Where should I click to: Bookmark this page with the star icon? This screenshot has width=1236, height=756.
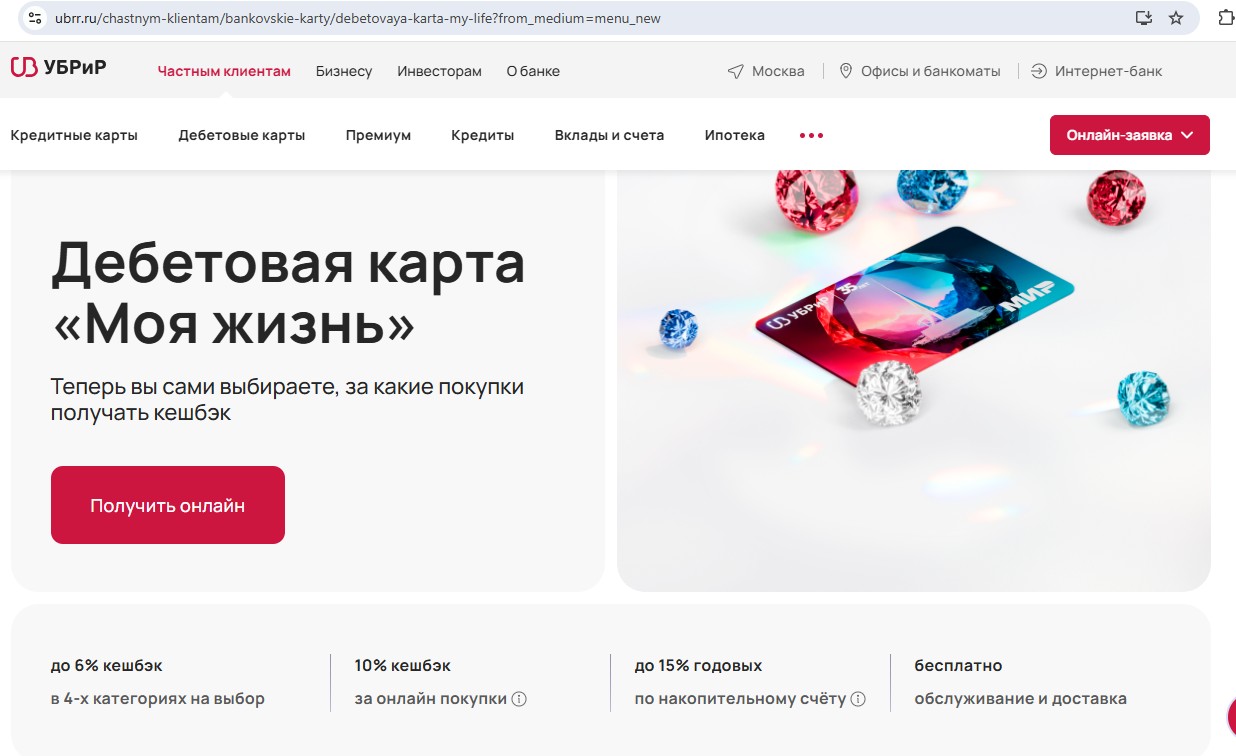pos(1176,18)
